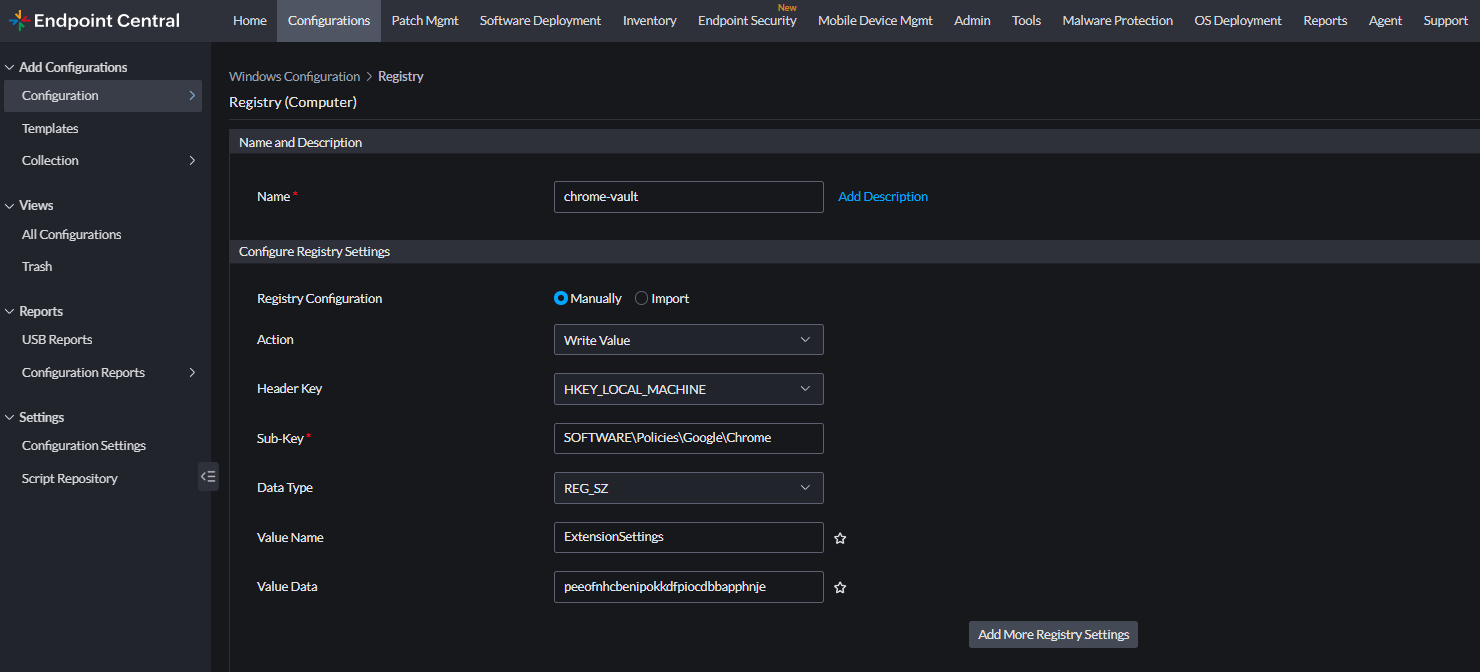Select the Import radio button
The image size is (1480, 672).
click(642, 298)
